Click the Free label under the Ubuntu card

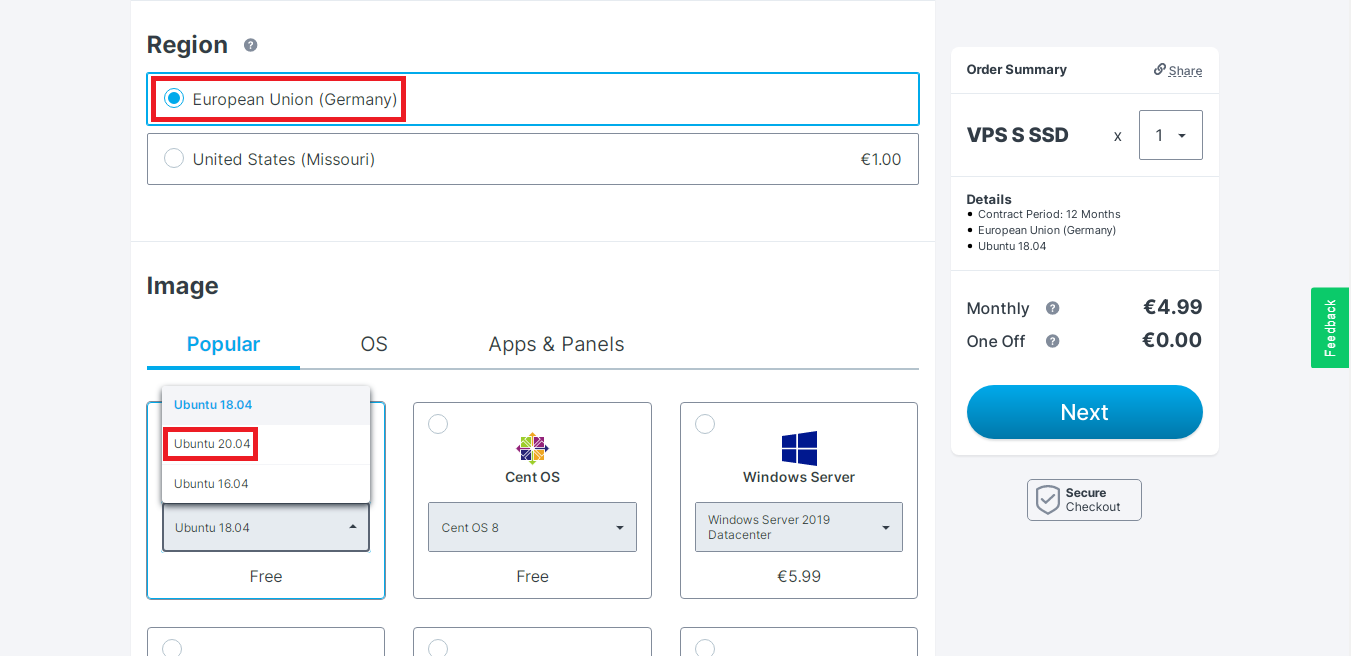266,576
